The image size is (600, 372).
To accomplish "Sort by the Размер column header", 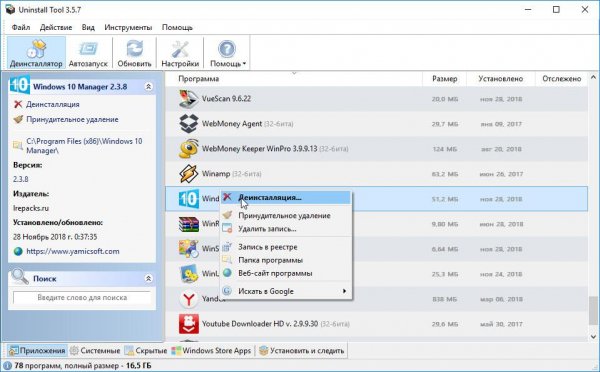I will (x=444, y=79).
